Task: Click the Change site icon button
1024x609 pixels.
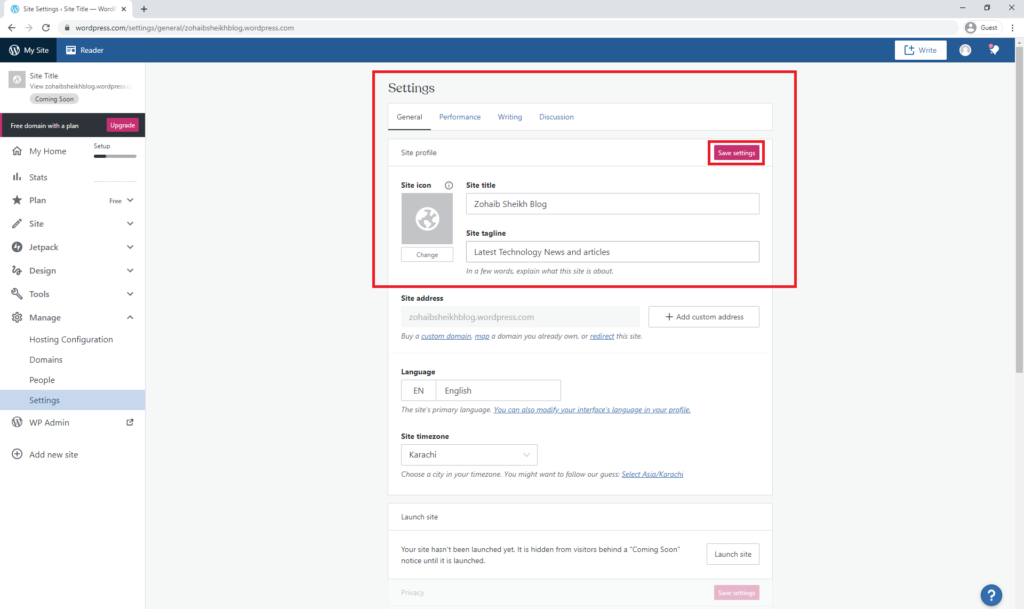Action: pyautogui.click(x=427, y=255)
